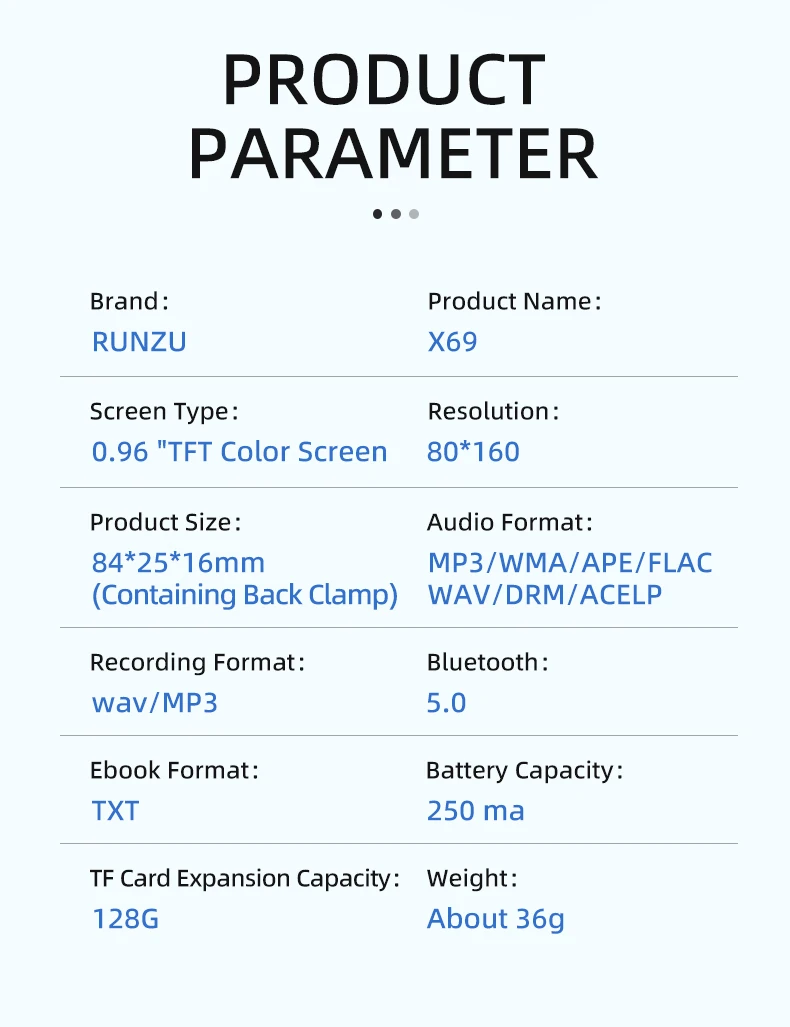This screenshot has height=1027, width=790.
Task: Click the 84*25*16mm product size value
Action: click(x=178, y=563)
